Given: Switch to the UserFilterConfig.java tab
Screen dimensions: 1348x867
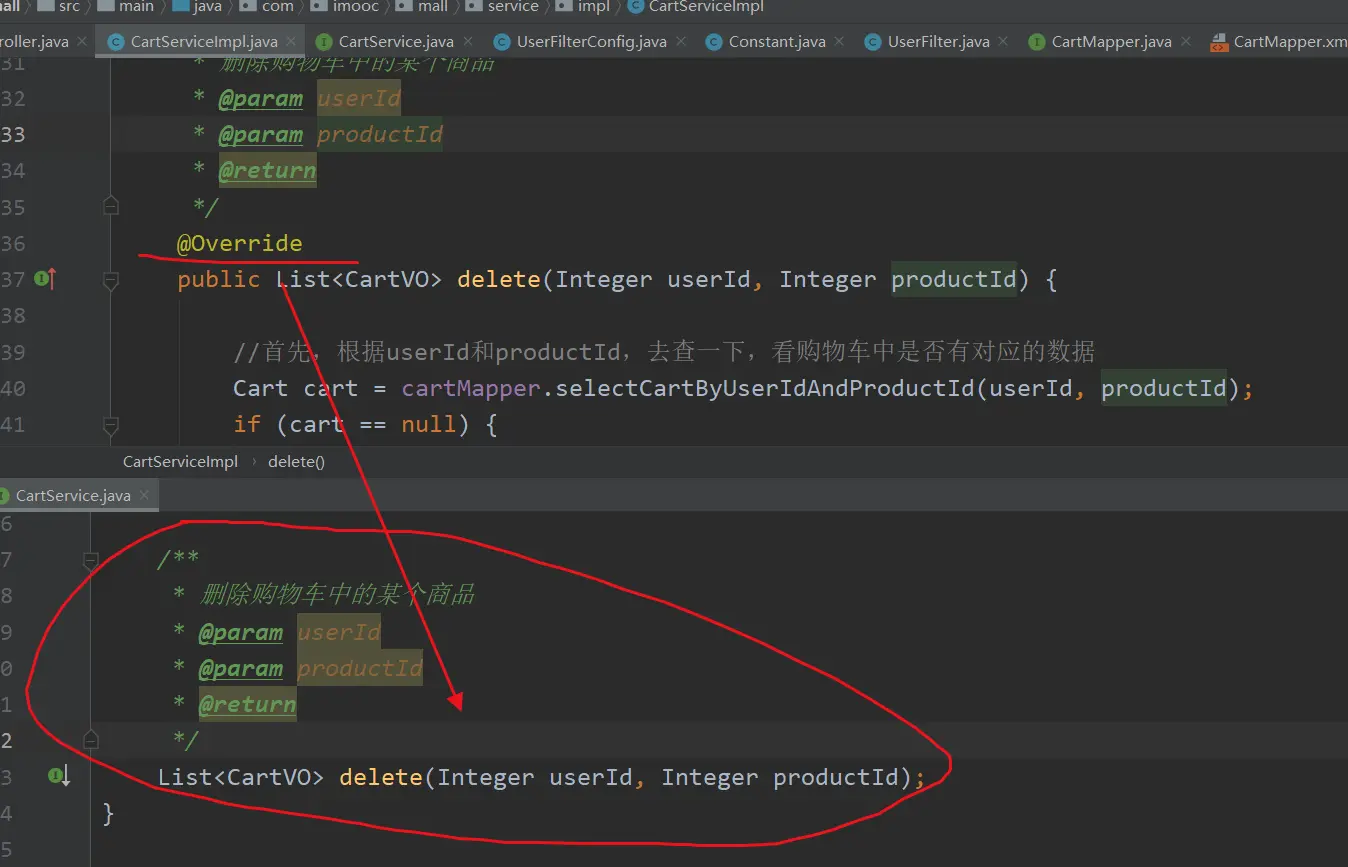Looking at the screenshot, I should tap(590, 41).
